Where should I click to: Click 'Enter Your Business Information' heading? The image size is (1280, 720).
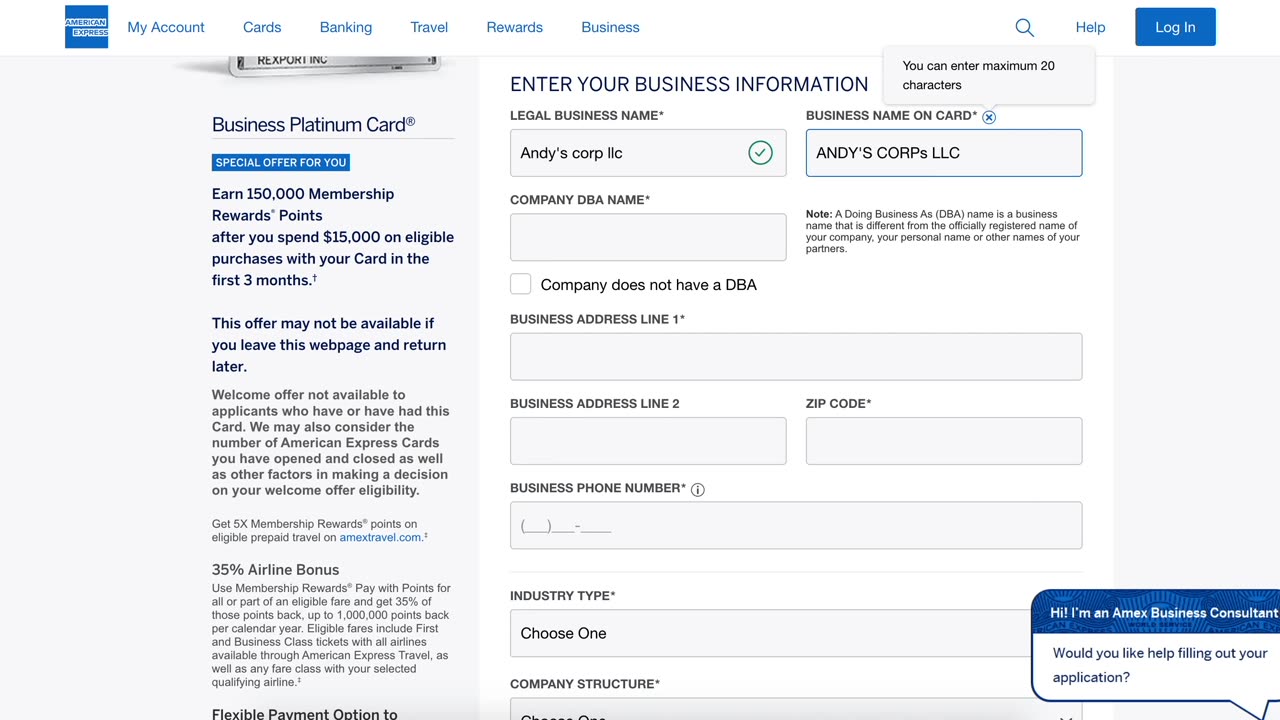point(689,84)
